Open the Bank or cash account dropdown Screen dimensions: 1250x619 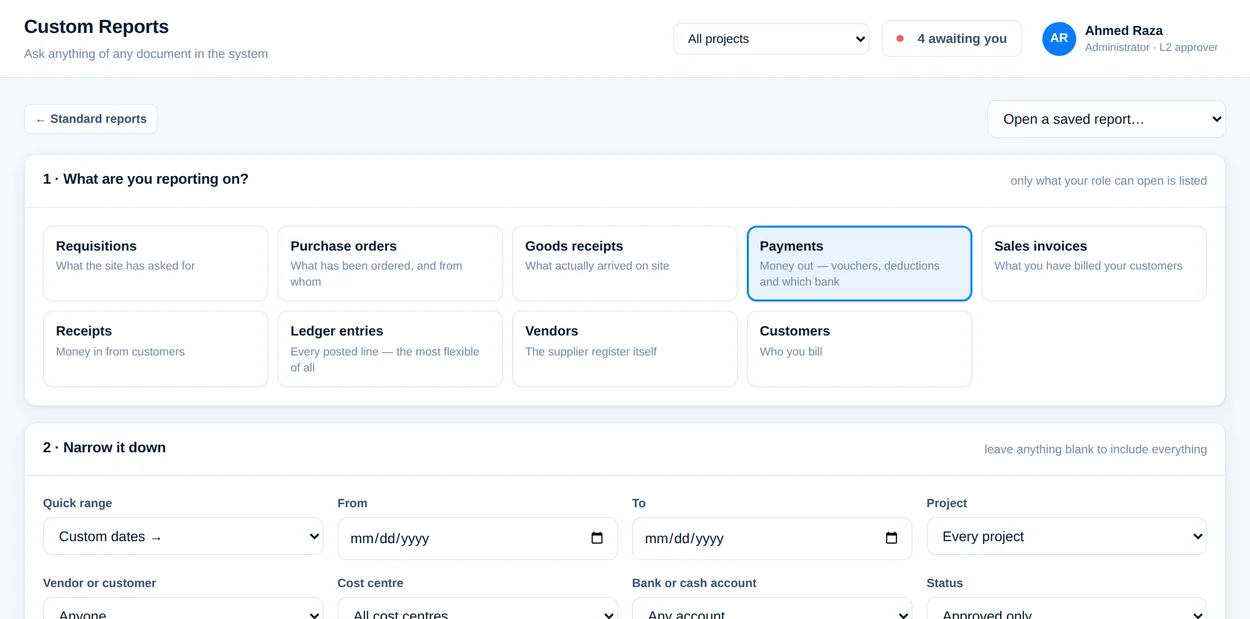[772, 609]
